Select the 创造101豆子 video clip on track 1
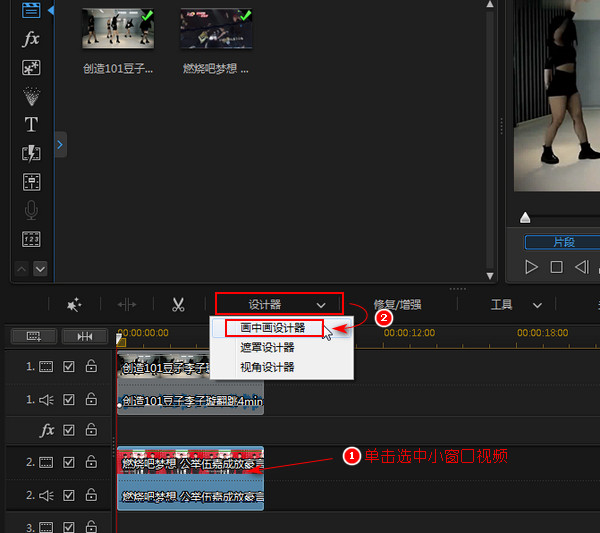The height and width of the screenshot is (533, 600). click(x=164, y=367)
